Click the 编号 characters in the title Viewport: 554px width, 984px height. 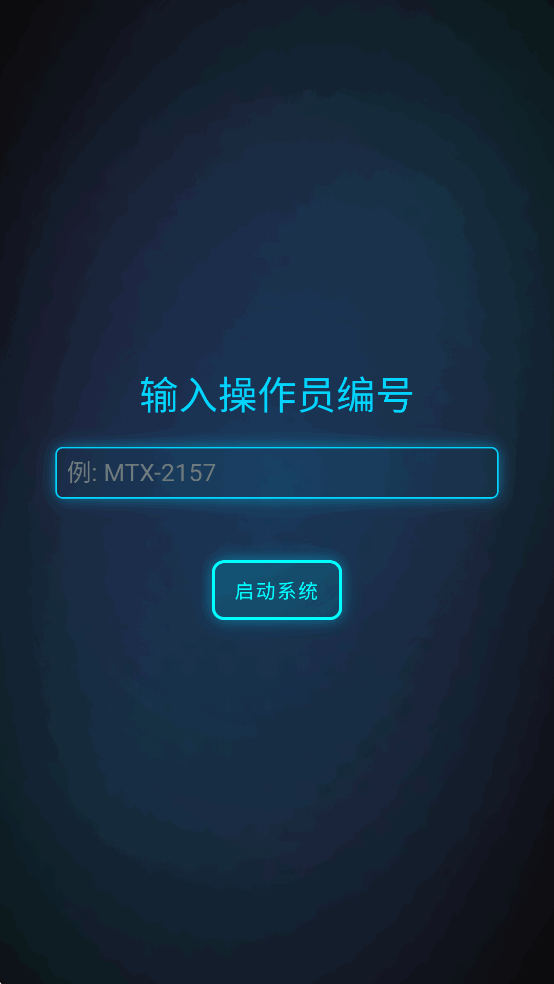coord(375,395)
